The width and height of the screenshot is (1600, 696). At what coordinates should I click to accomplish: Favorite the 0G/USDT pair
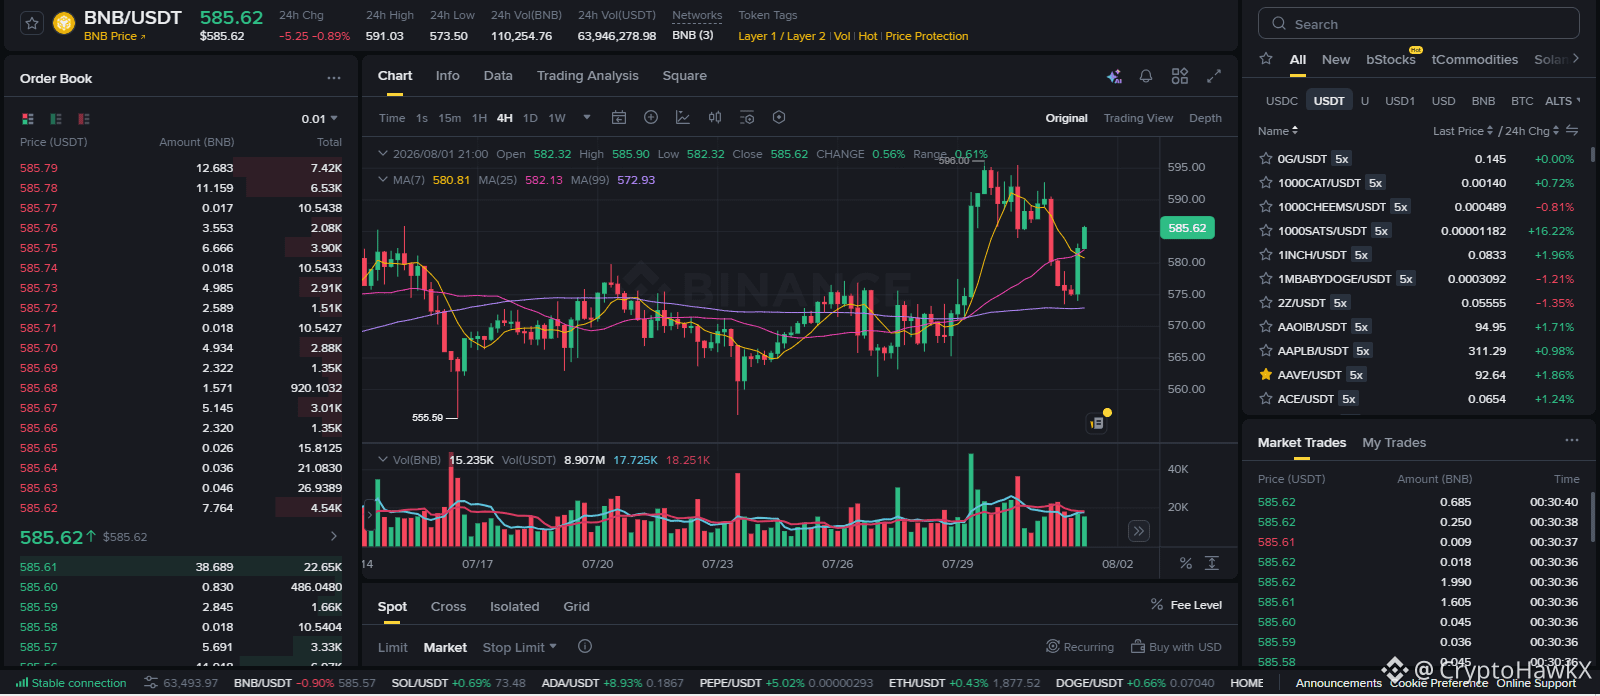pos(1266,159)
